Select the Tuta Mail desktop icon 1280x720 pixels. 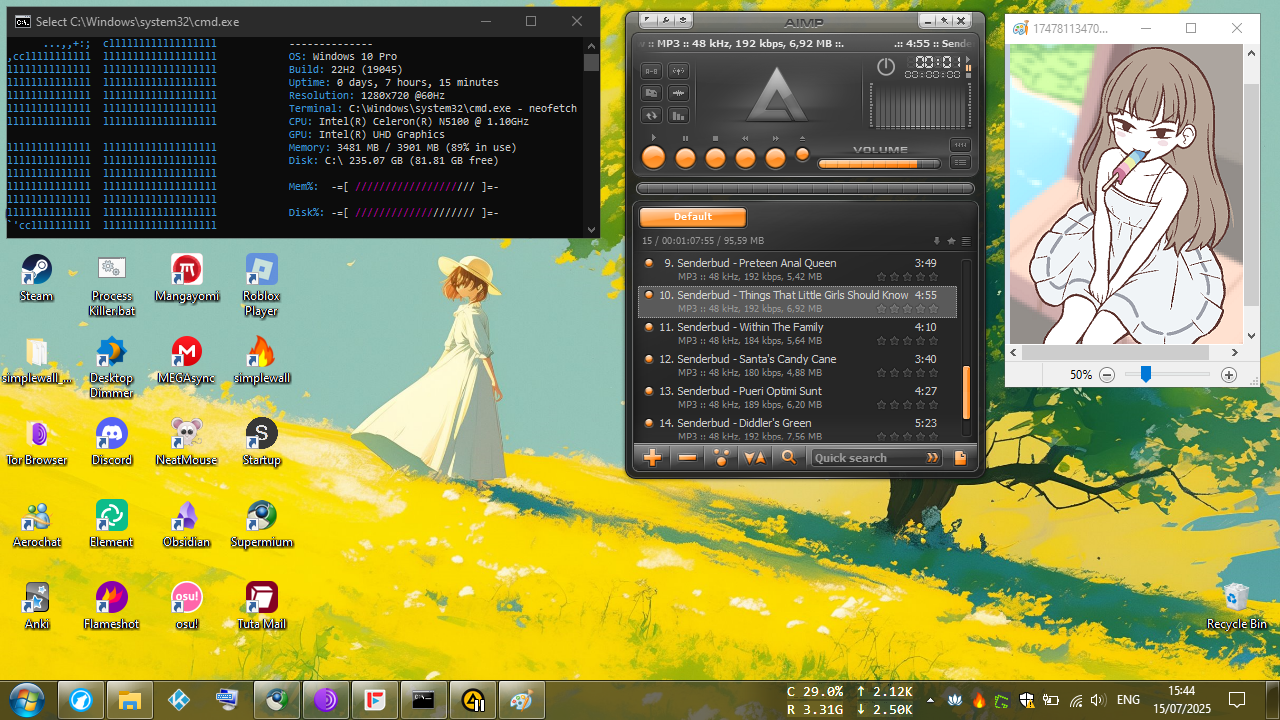tap(261, 605)
